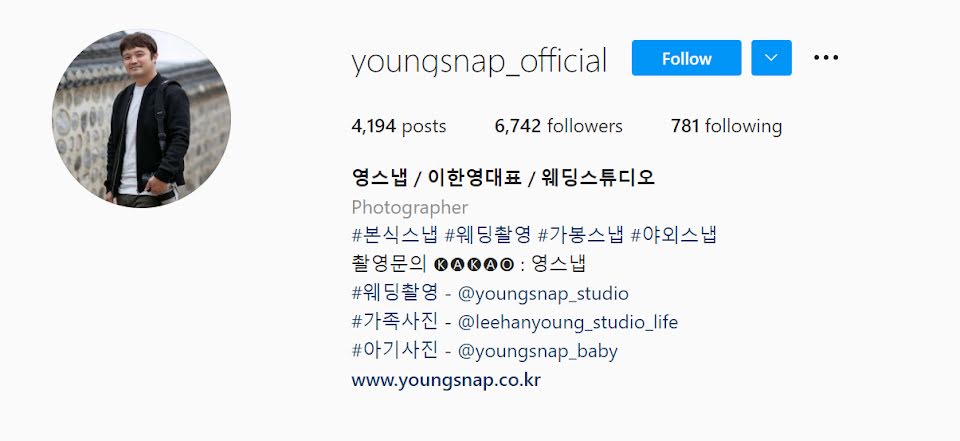The width and height of the screenshot is (960, 441).
Task: Visit the @leehanyoung_studio_life profile mention
Action: pos(568,322)
